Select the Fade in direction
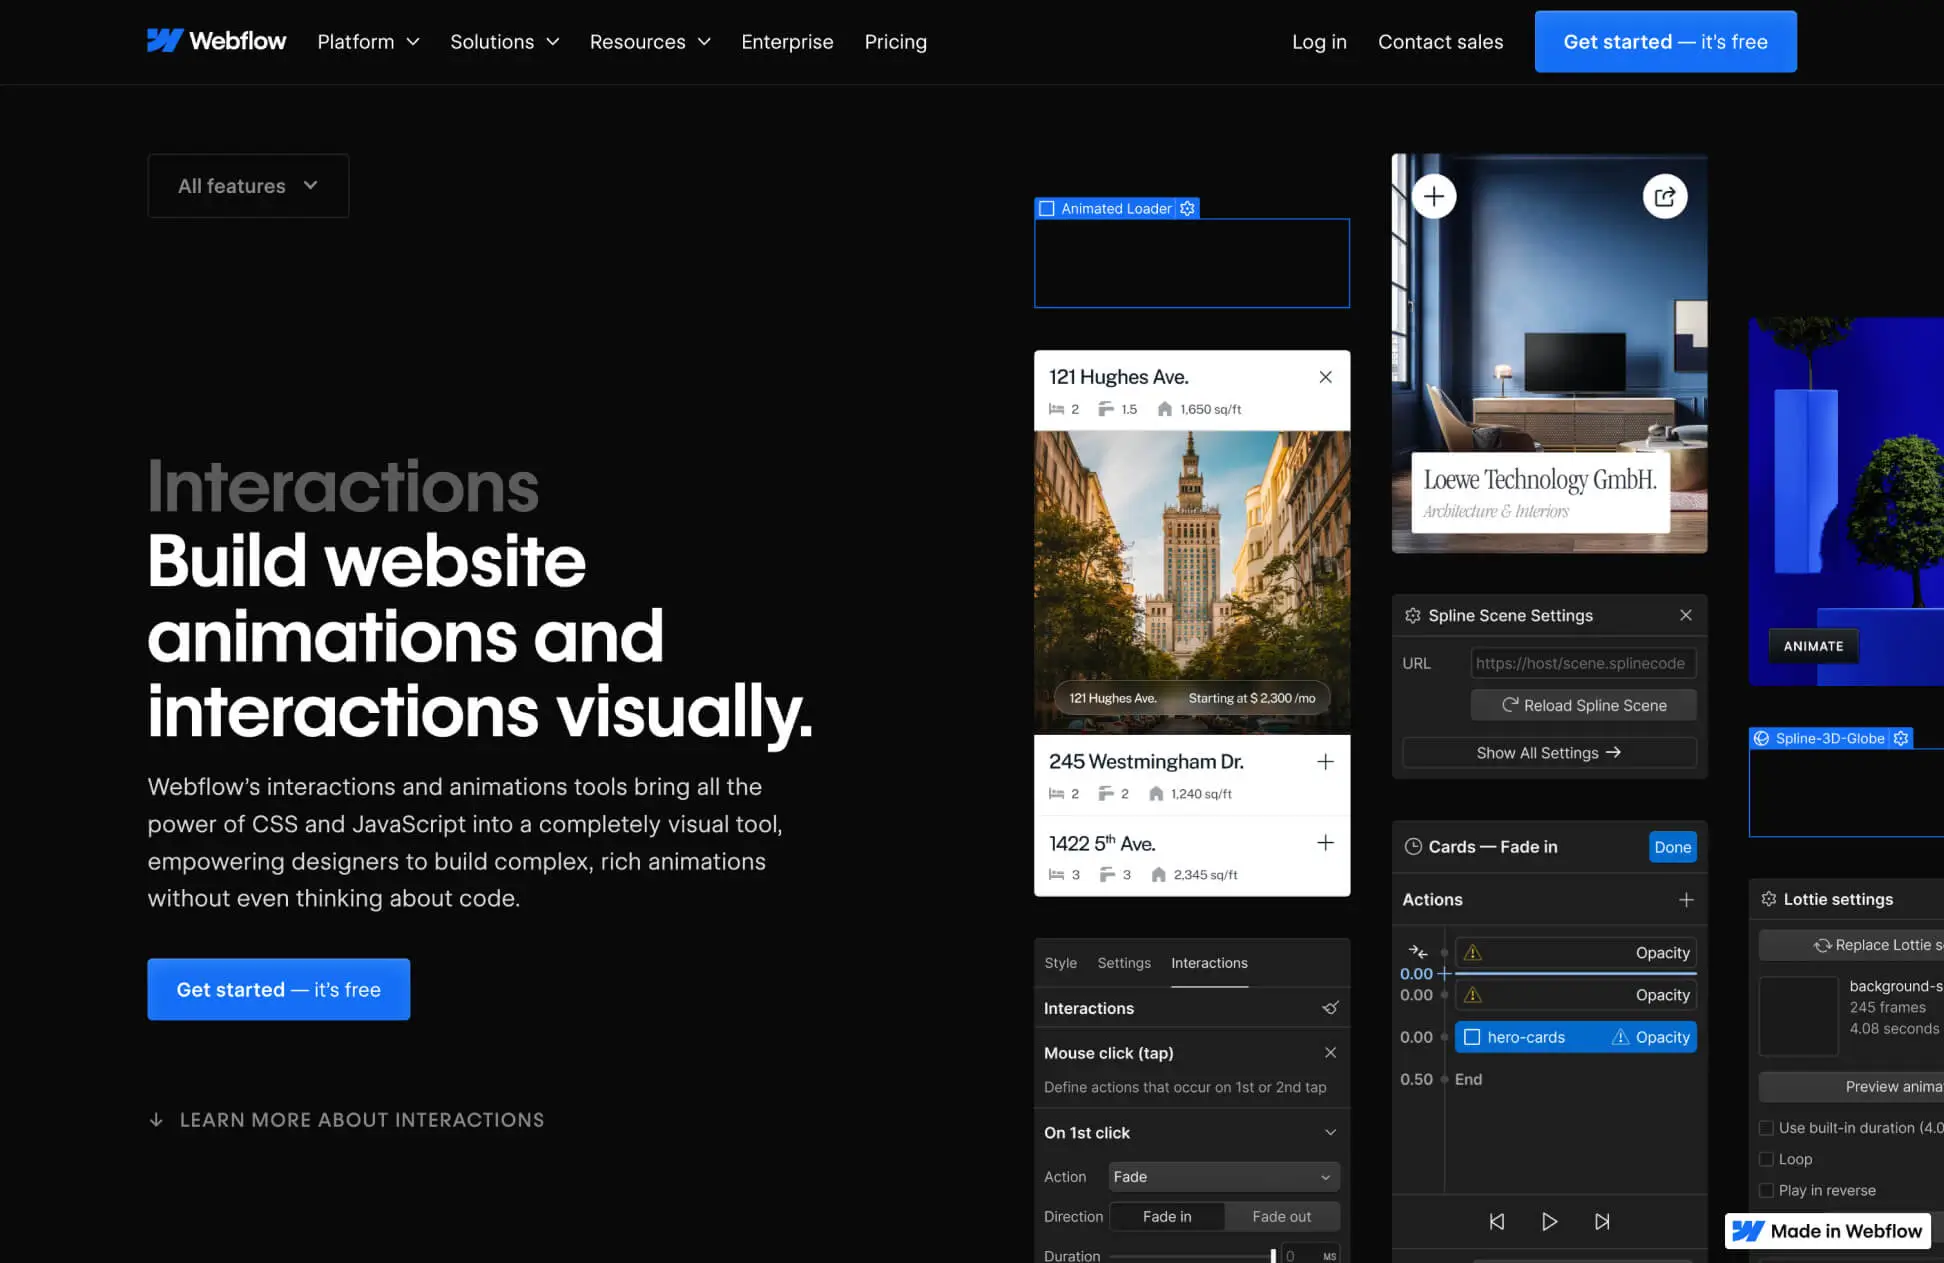Screen dimensions: 1944x1263 pyautogui.click(x=1167, y=1217)
